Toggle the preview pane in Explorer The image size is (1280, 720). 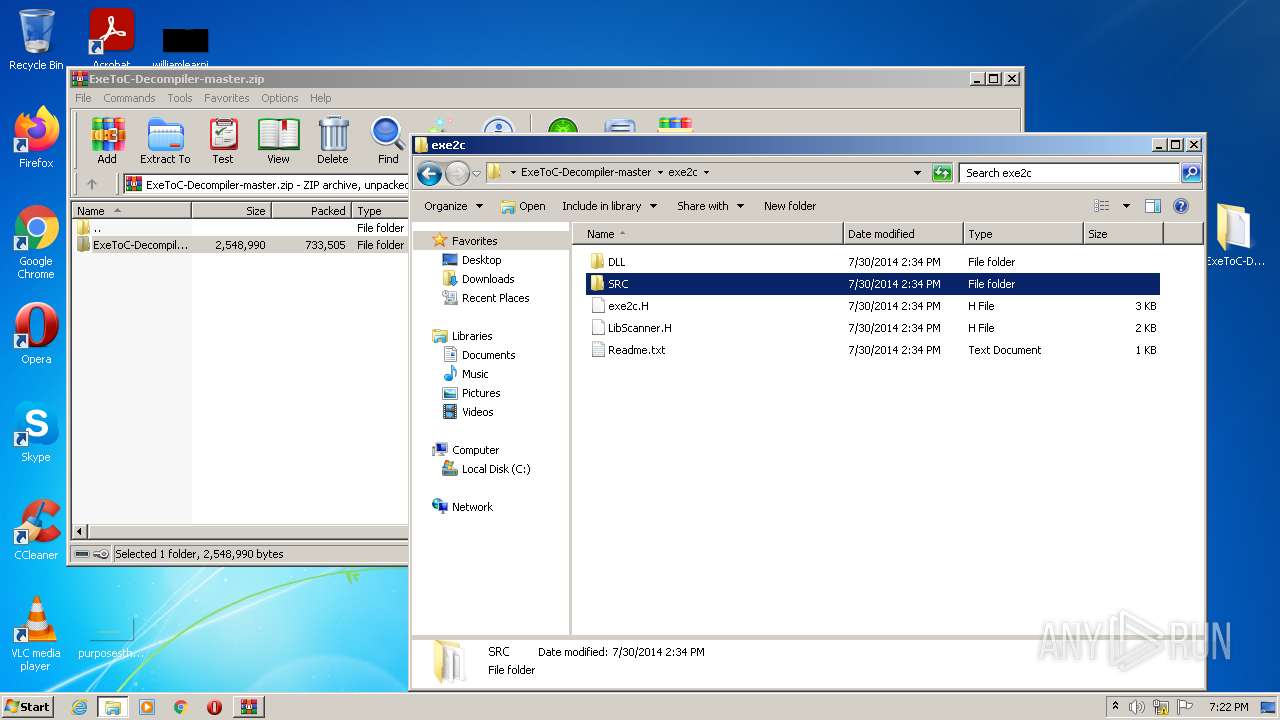1153,206
